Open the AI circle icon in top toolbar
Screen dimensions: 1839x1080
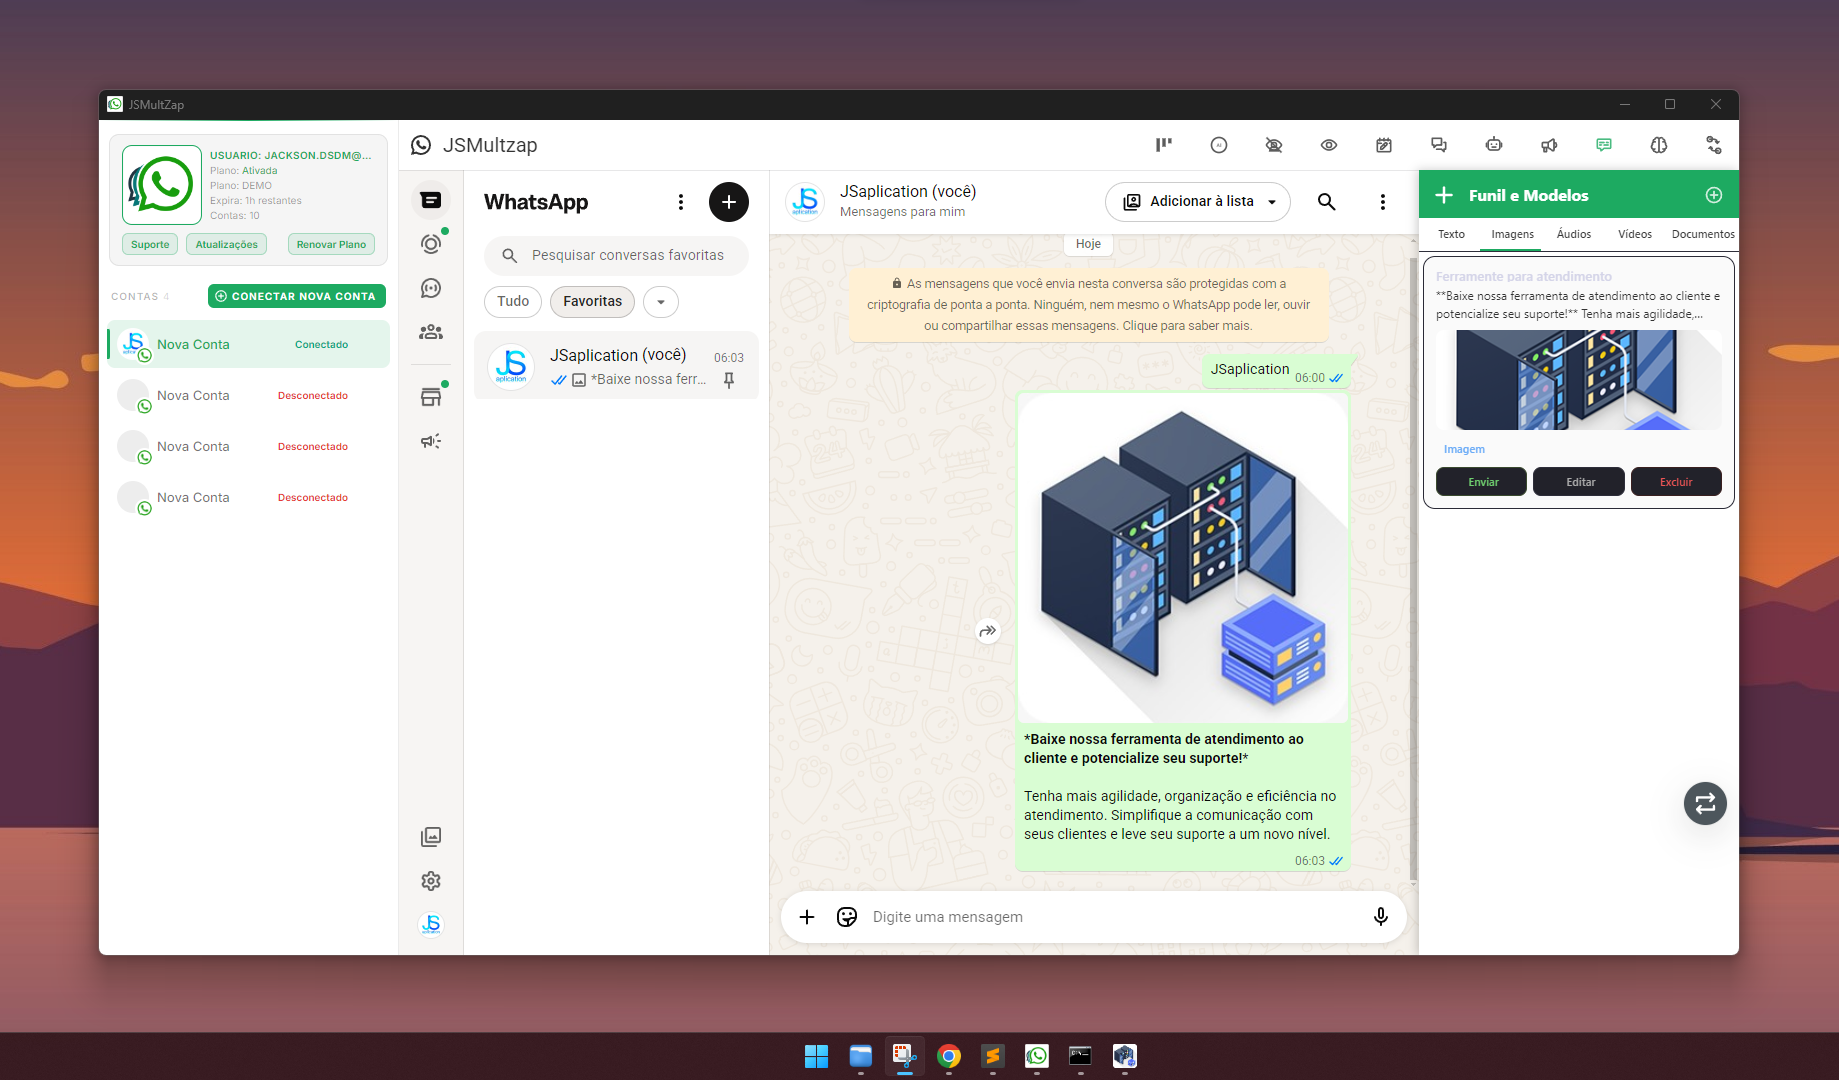pos(1219,145)
